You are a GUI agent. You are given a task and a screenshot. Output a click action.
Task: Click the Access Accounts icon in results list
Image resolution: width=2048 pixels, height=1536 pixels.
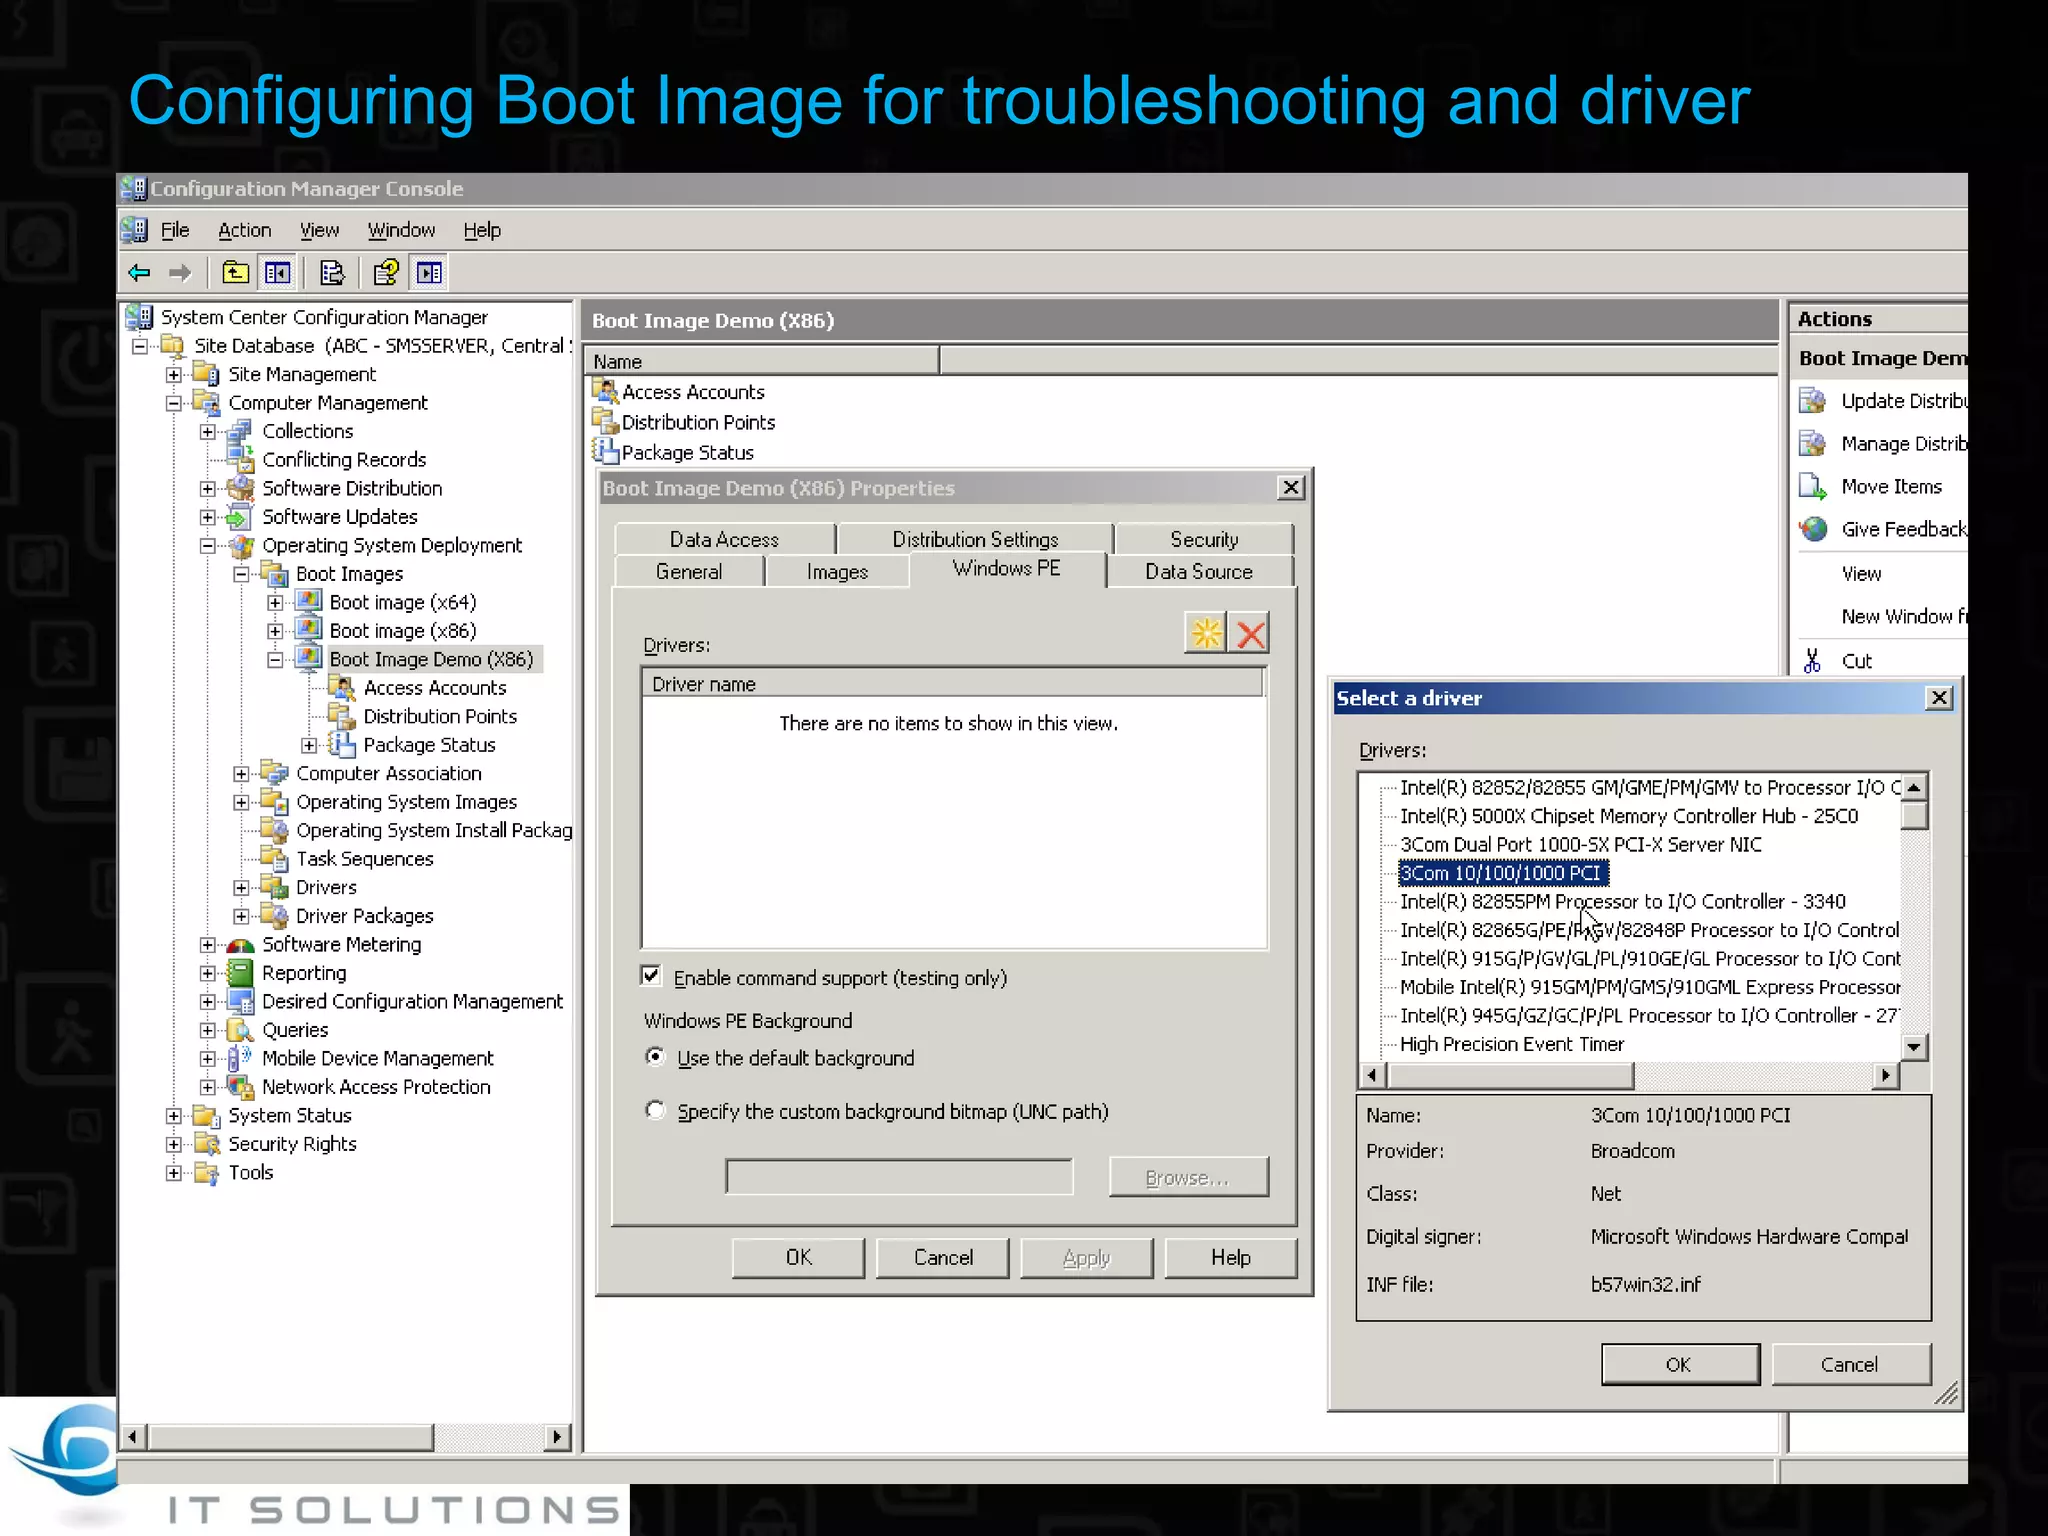606,391
